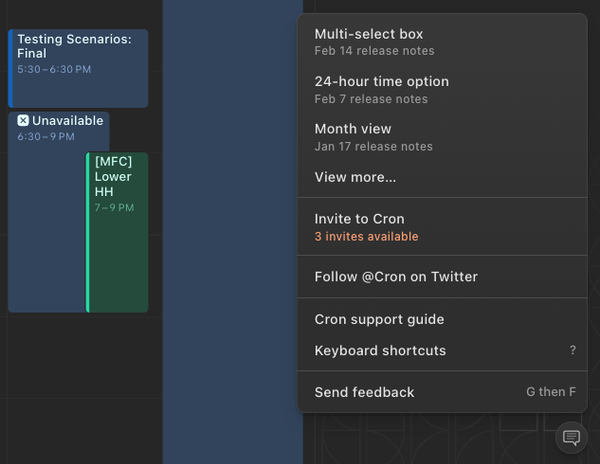
Task: Show Keyboard shortcuts from the menu
Action: pos(442,350)
